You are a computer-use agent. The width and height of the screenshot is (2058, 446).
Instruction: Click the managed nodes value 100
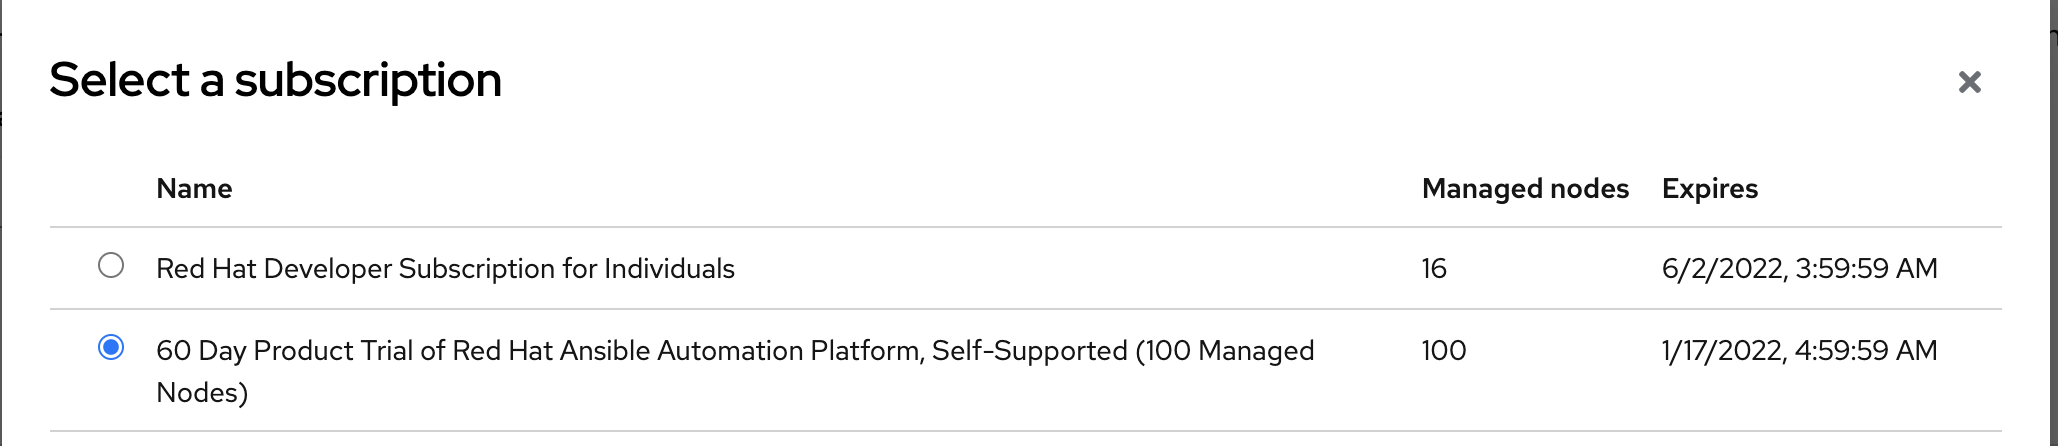(1443, 351)
